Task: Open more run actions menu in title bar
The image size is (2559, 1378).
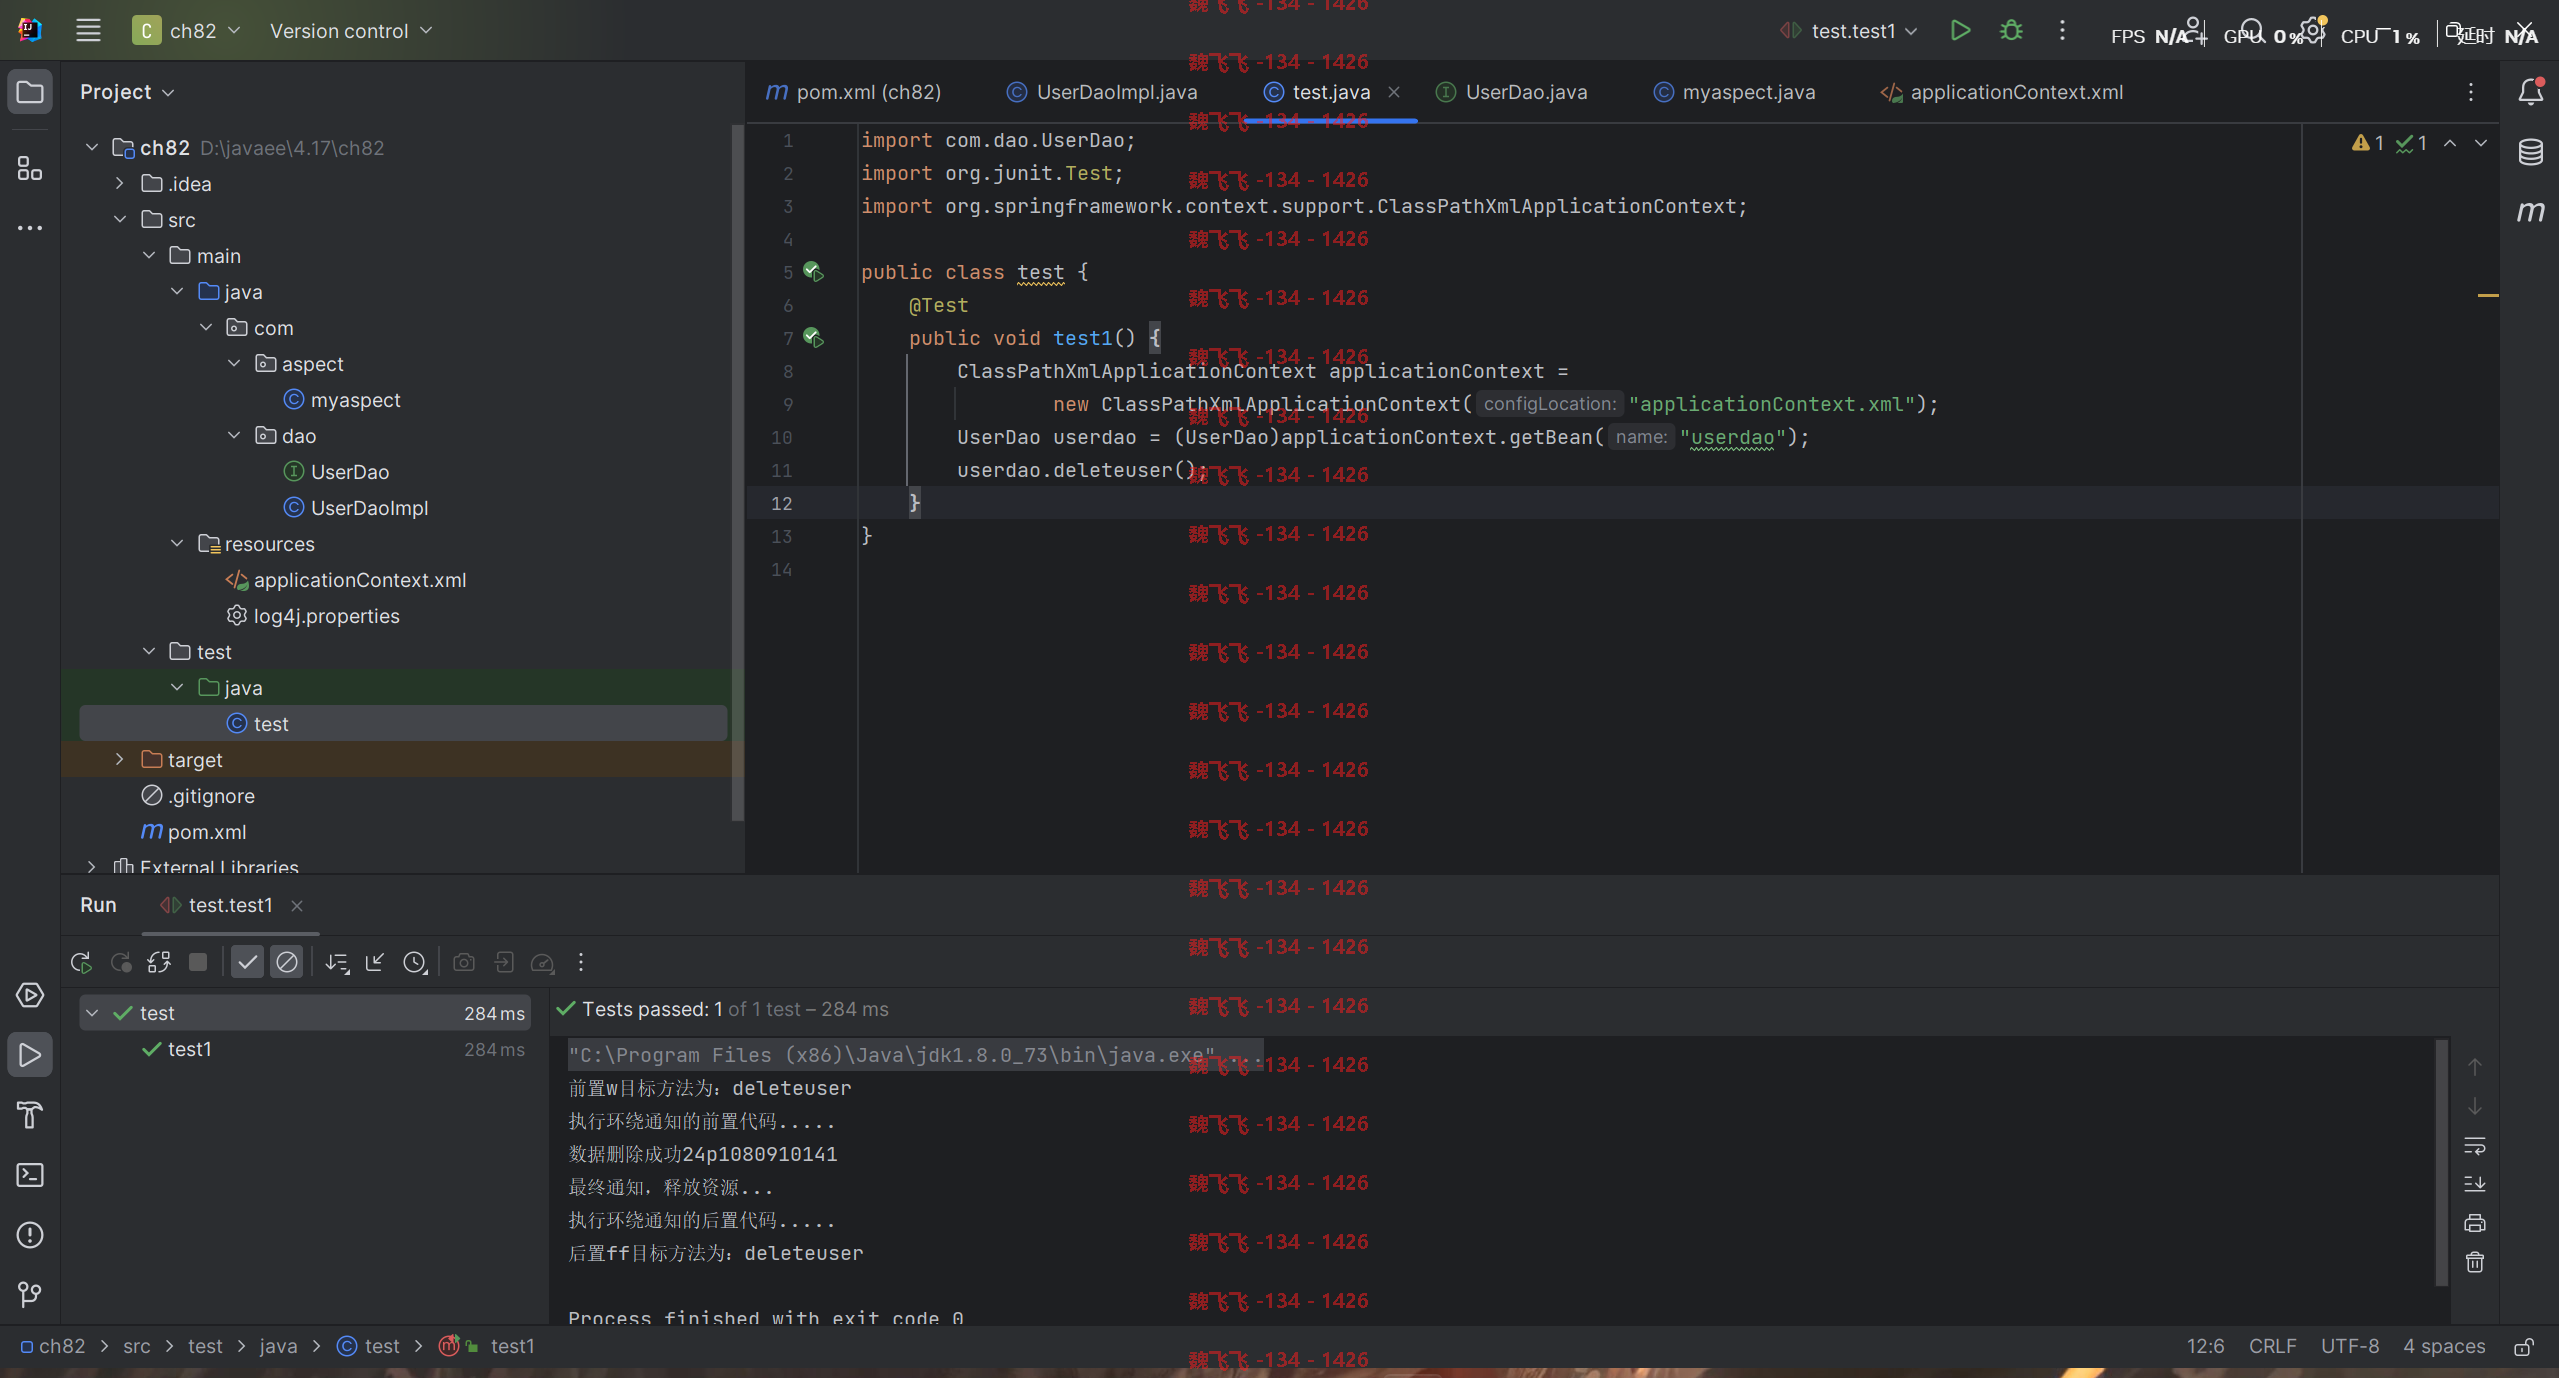Action: point(2062,31)
